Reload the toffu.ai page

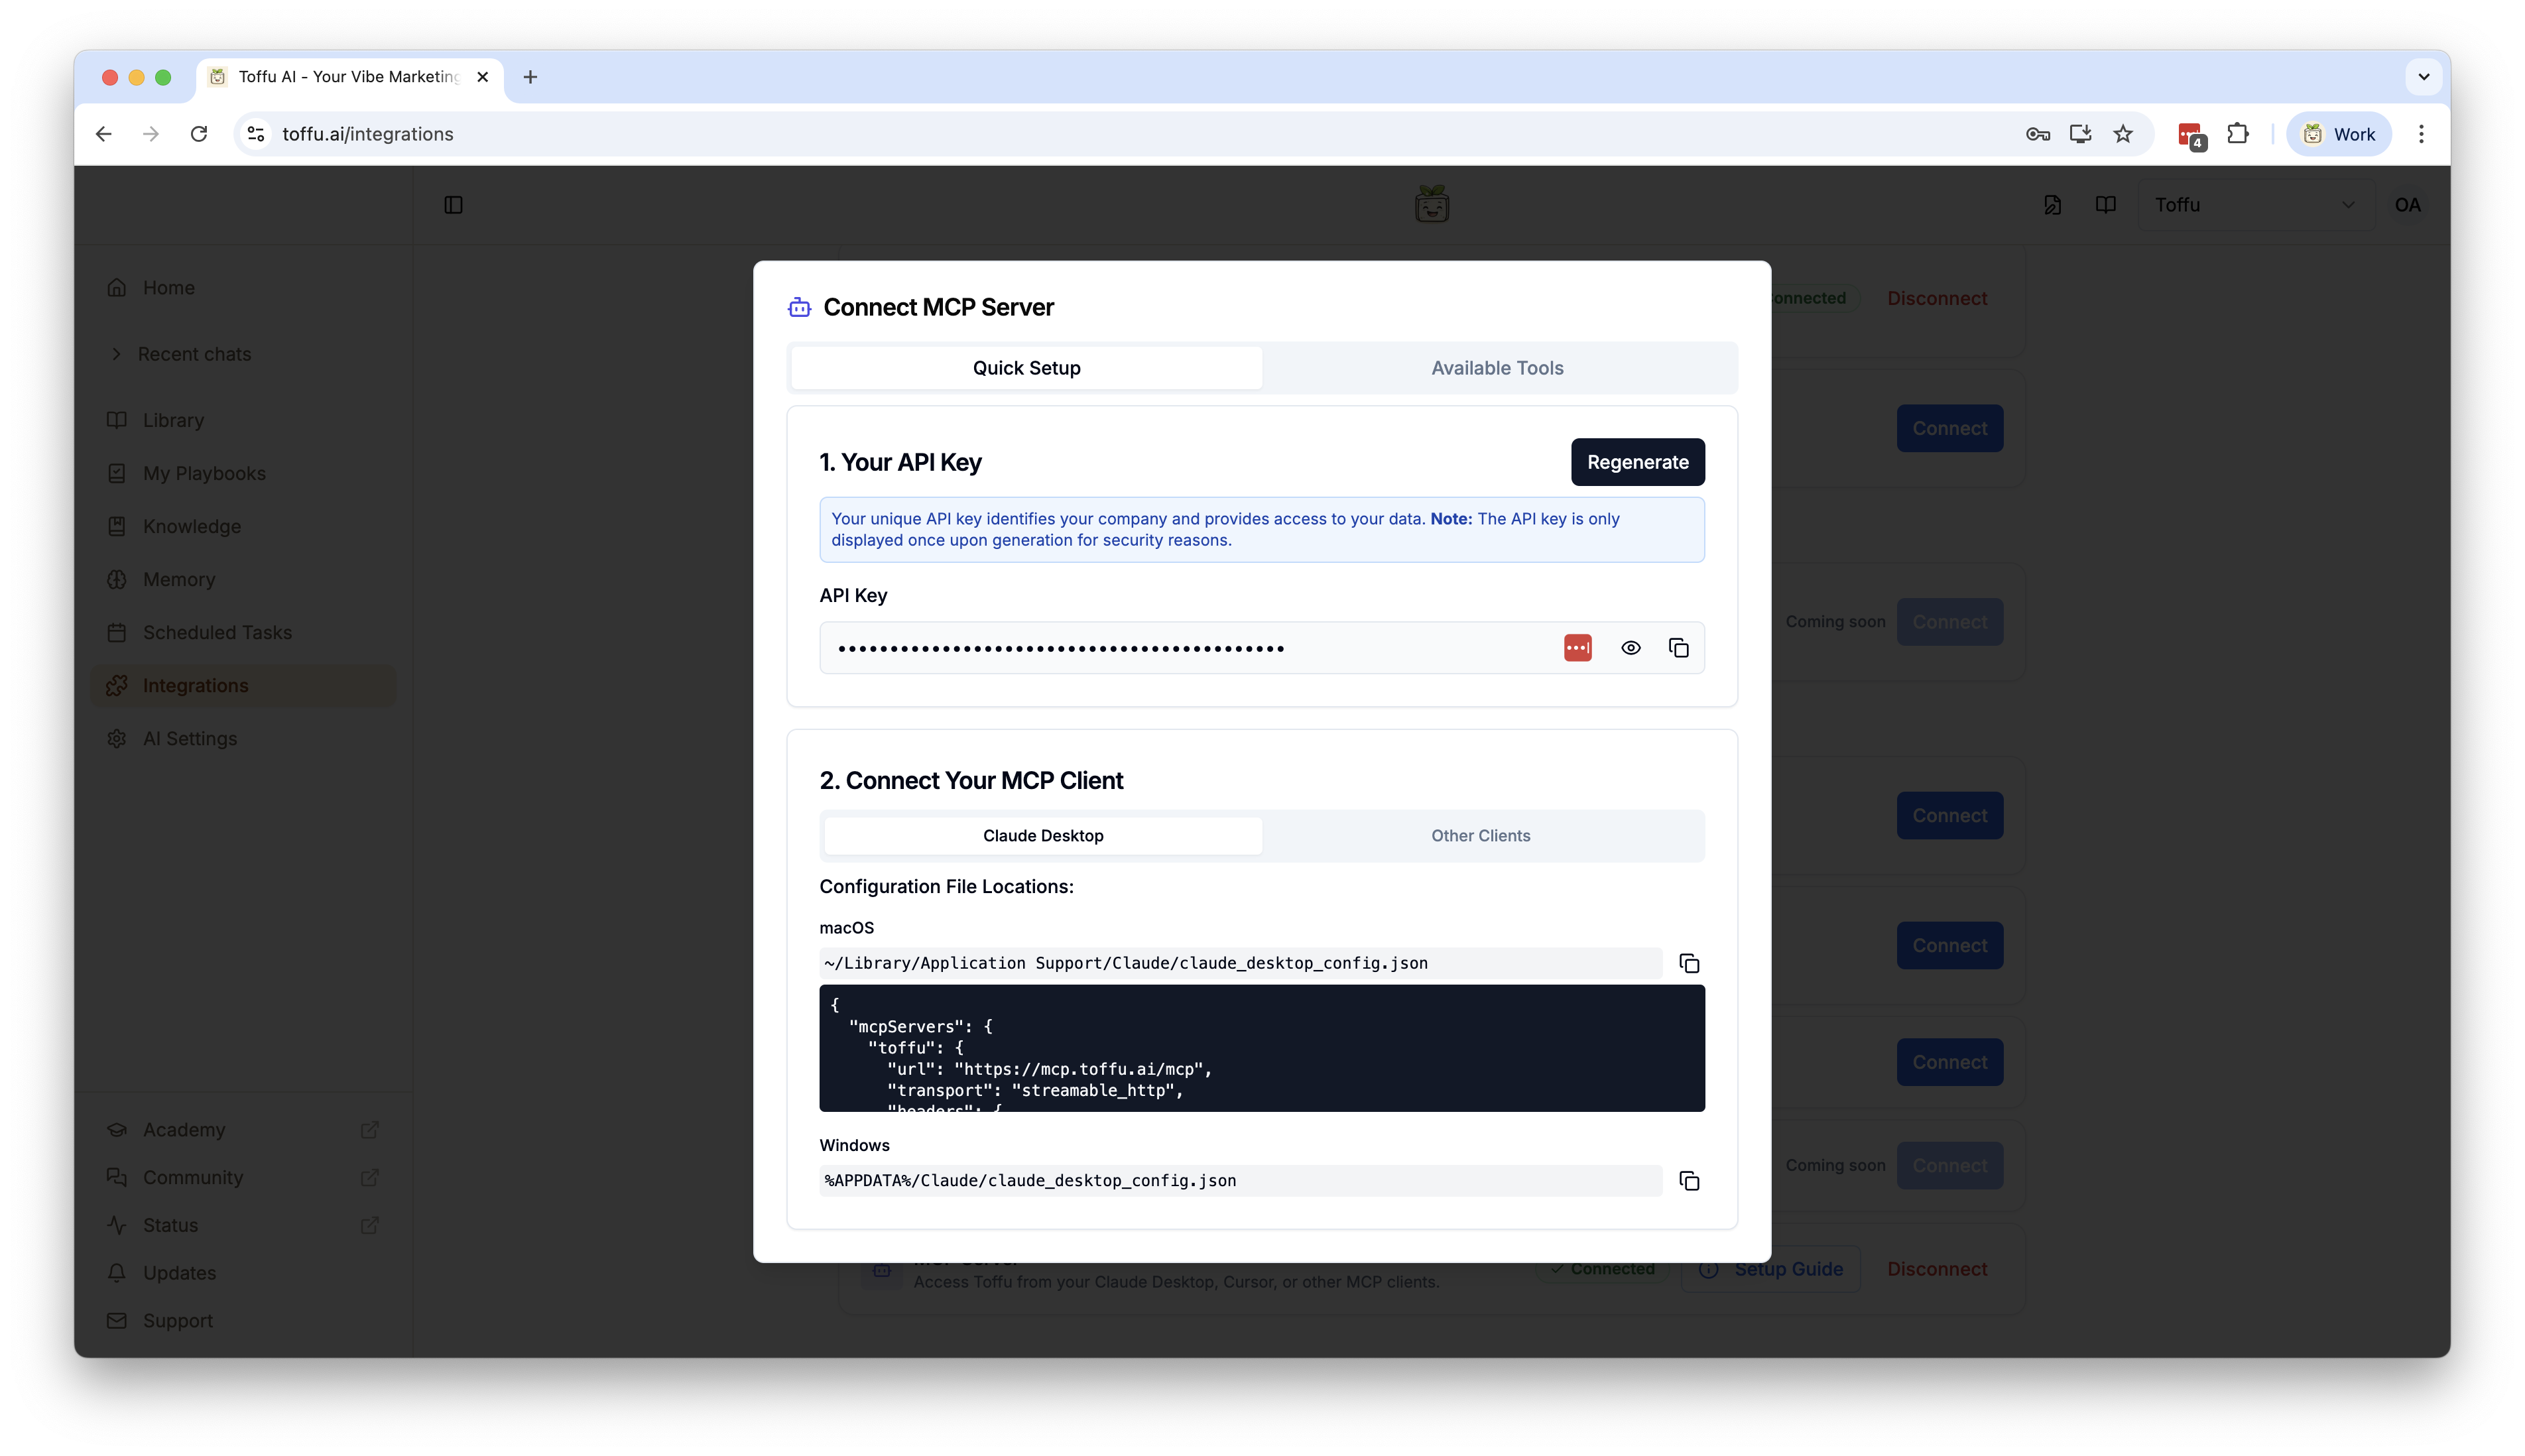(x=199, y=134)
